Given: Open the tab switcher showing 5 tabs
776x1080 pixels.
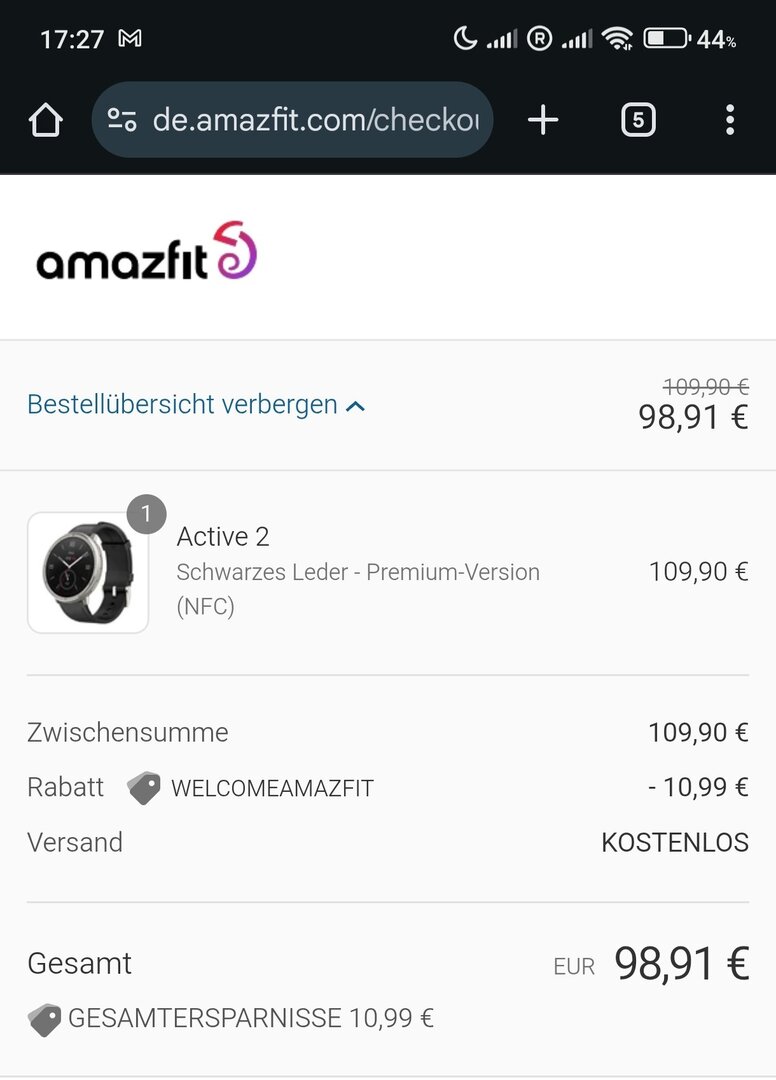Looking at the screenshot, I should tap(638, 121).
